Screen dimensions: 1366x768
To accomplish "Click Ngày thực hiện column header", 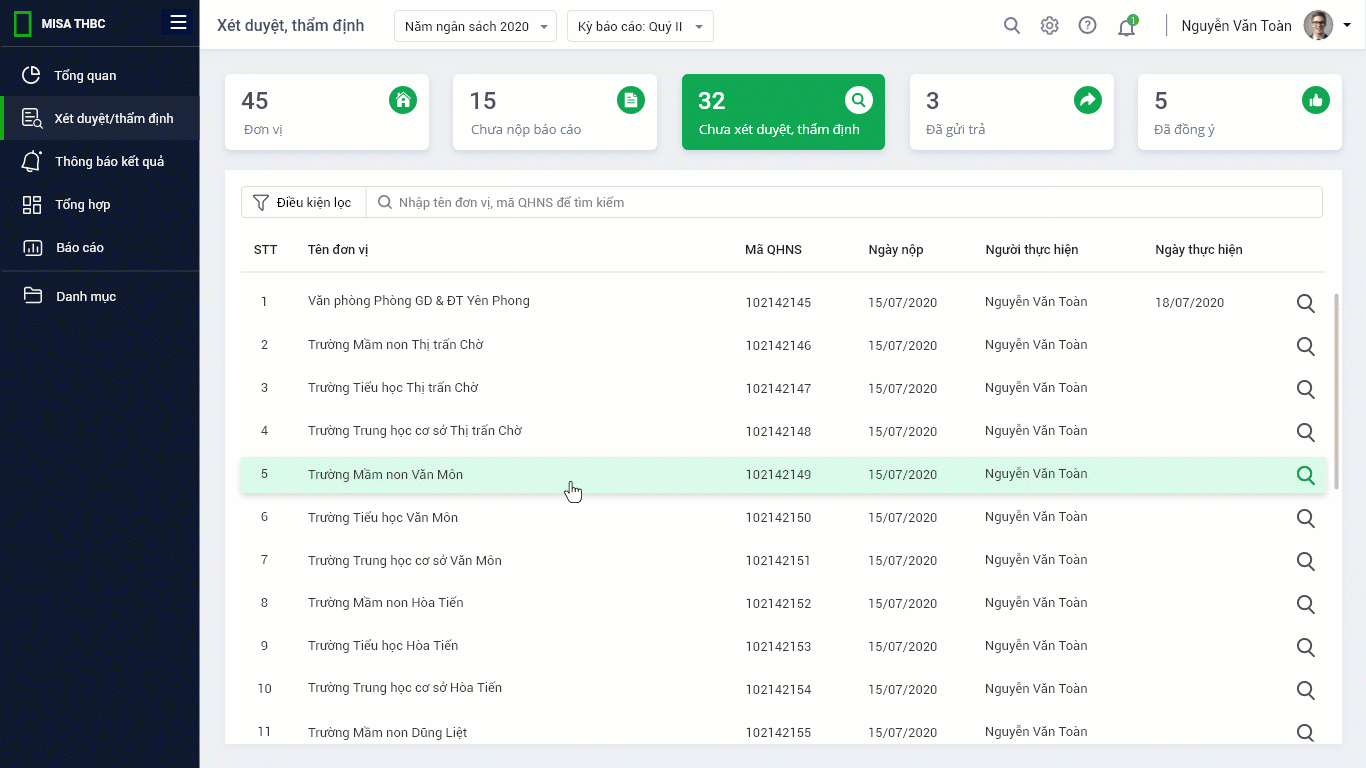I will coord(1199,249).
